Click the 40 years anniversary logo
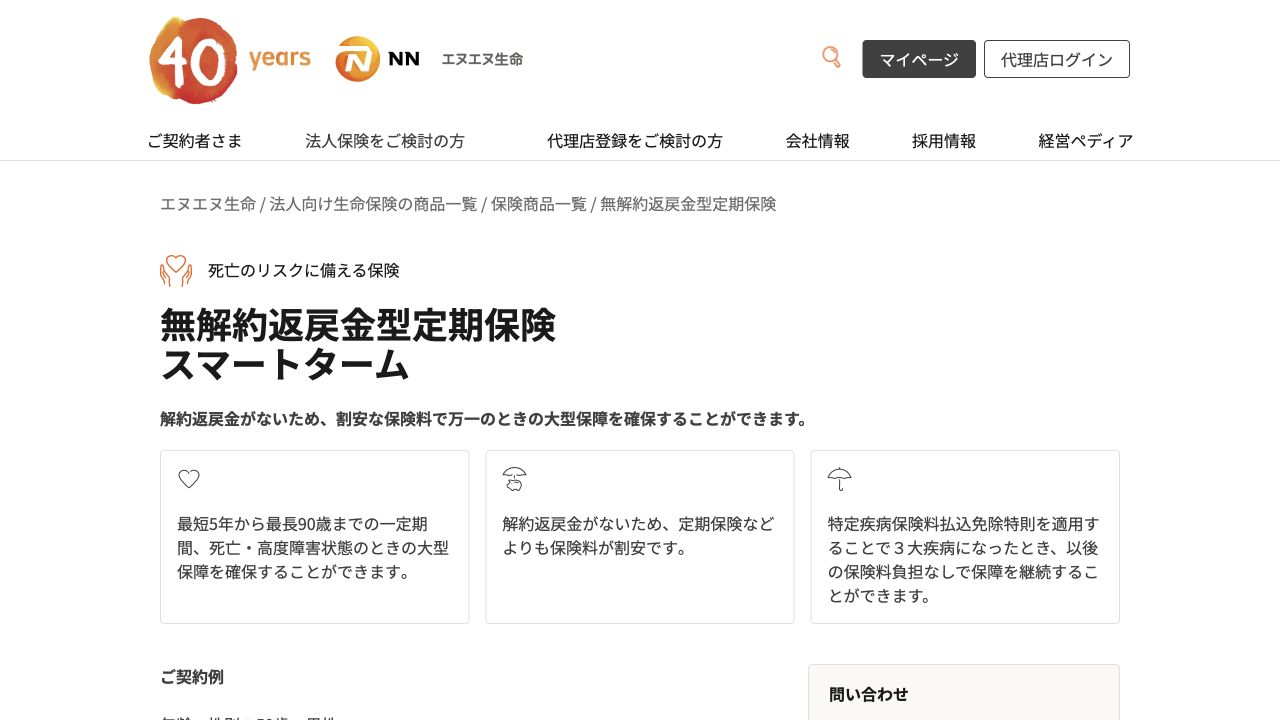Image resolution: width=1280 pixels, height=720 pixels. click(x=230, y=60)
